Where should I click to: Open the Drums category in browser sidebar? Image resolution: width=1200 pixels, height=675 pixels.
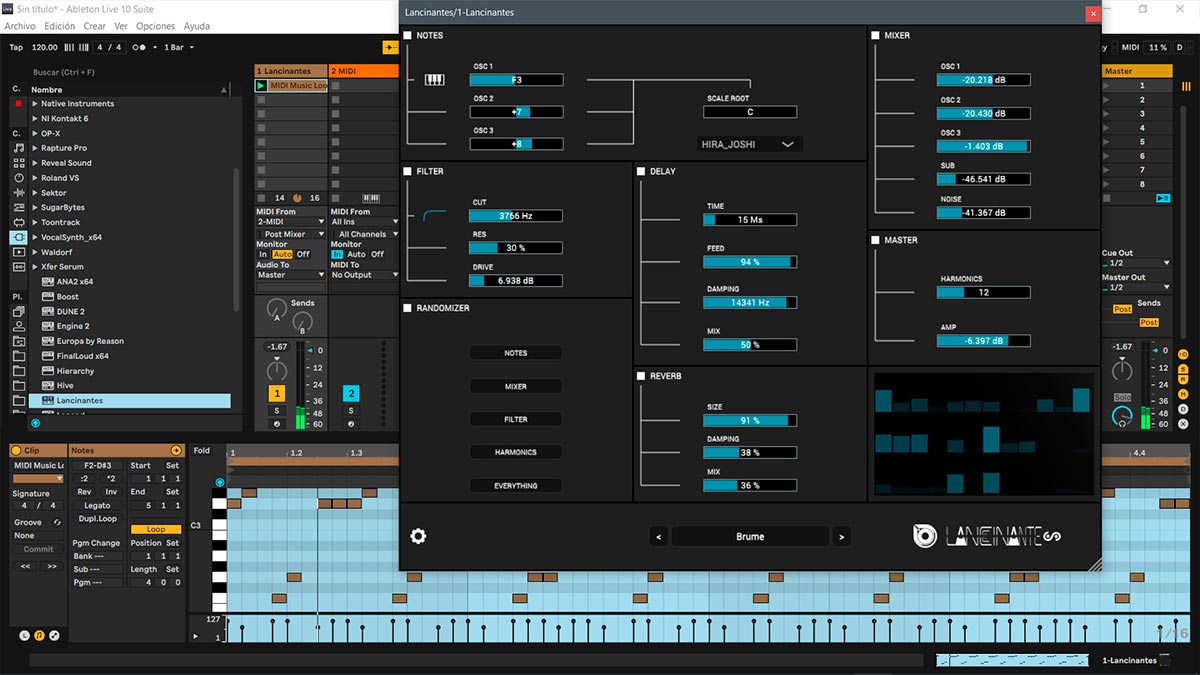19,163
